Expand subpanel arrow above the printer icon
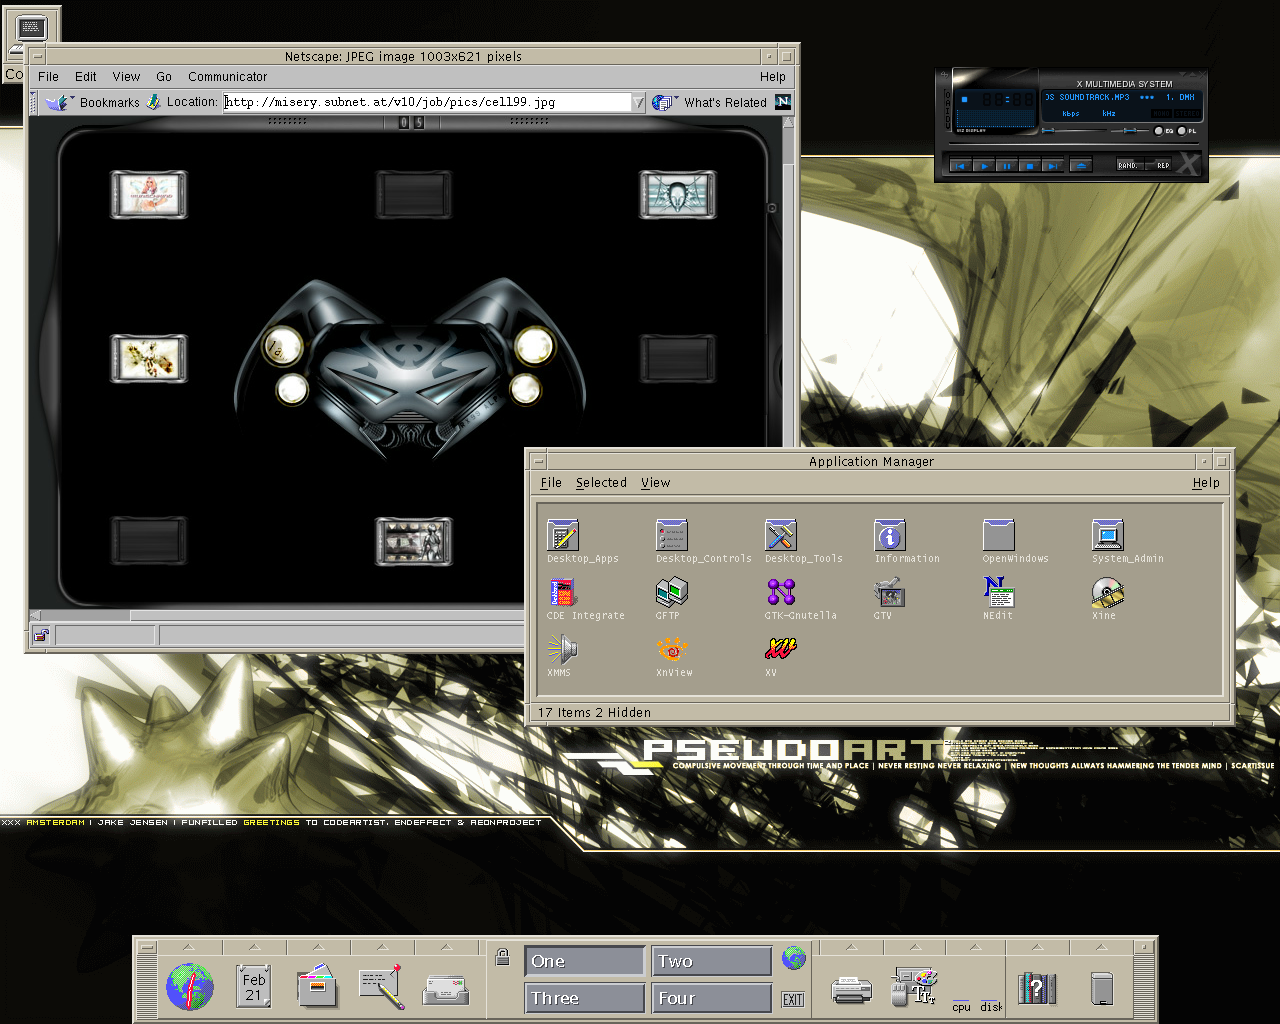1280x1024 pixels. tap(851, 946)
